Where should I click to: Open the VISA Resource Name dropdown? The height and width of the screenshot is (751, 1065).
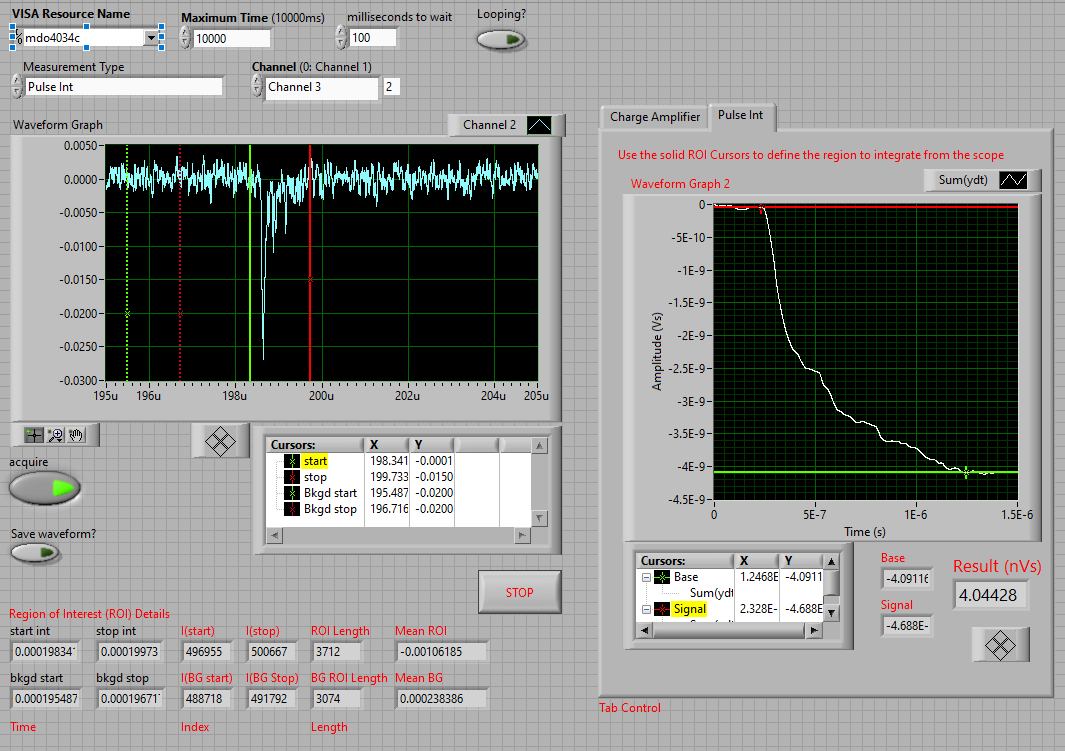(153, 38)
